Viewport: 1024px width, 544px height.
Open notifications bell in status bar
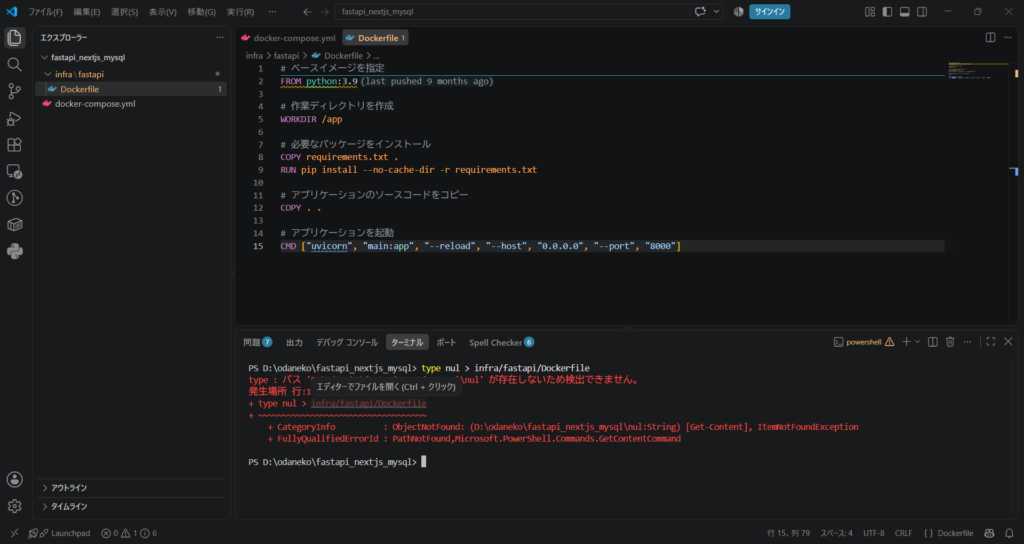click(x=1009, y=533)
